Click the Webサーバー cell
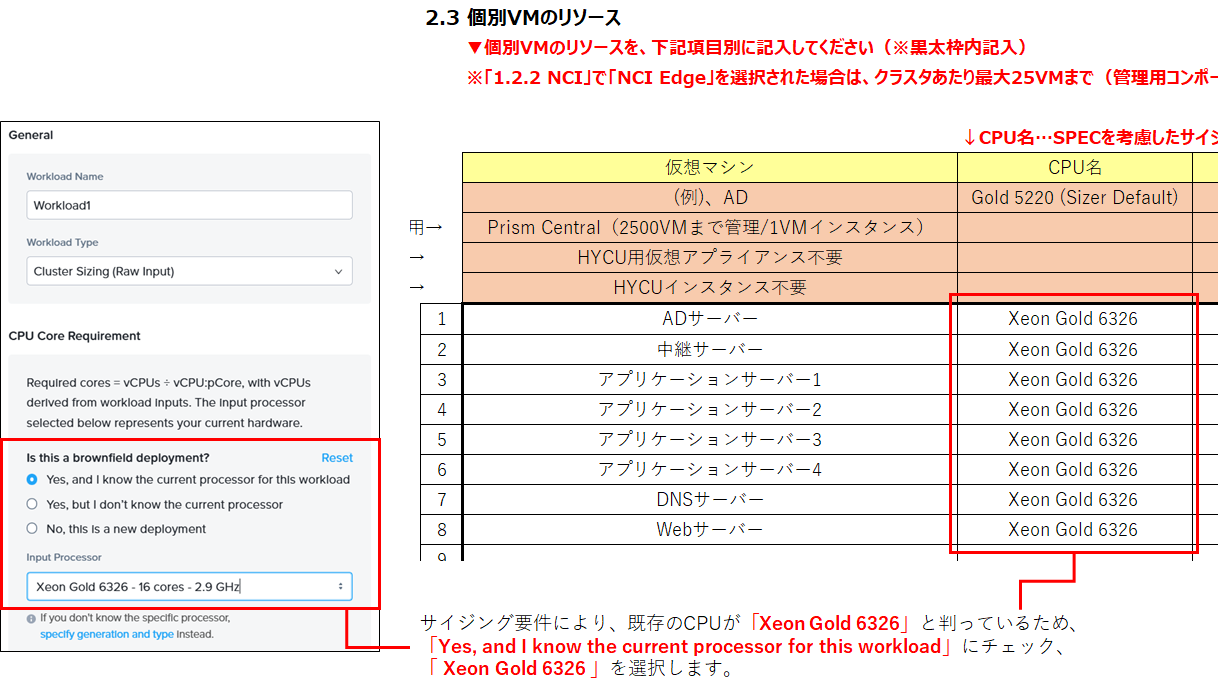The image size is (1218, 693). pyautogui.click(x=709, y=530)
